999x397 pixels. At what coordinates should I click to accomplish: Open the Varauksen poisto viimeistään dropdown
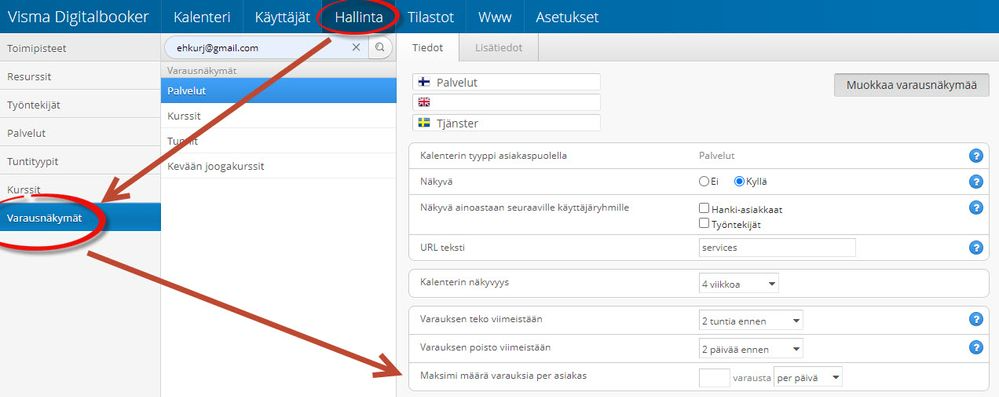click(751, 349)
